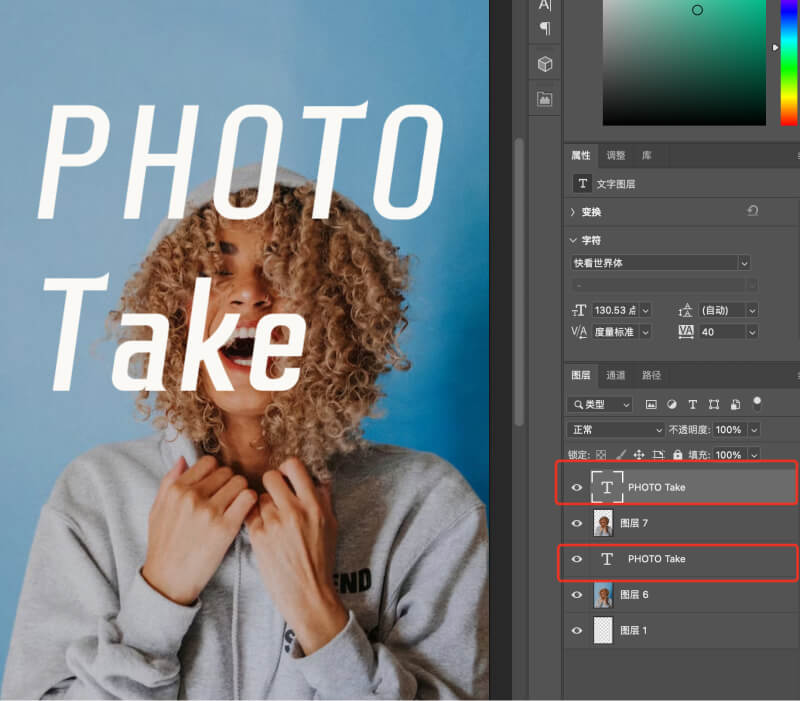Click the lock position move icon

639,455
